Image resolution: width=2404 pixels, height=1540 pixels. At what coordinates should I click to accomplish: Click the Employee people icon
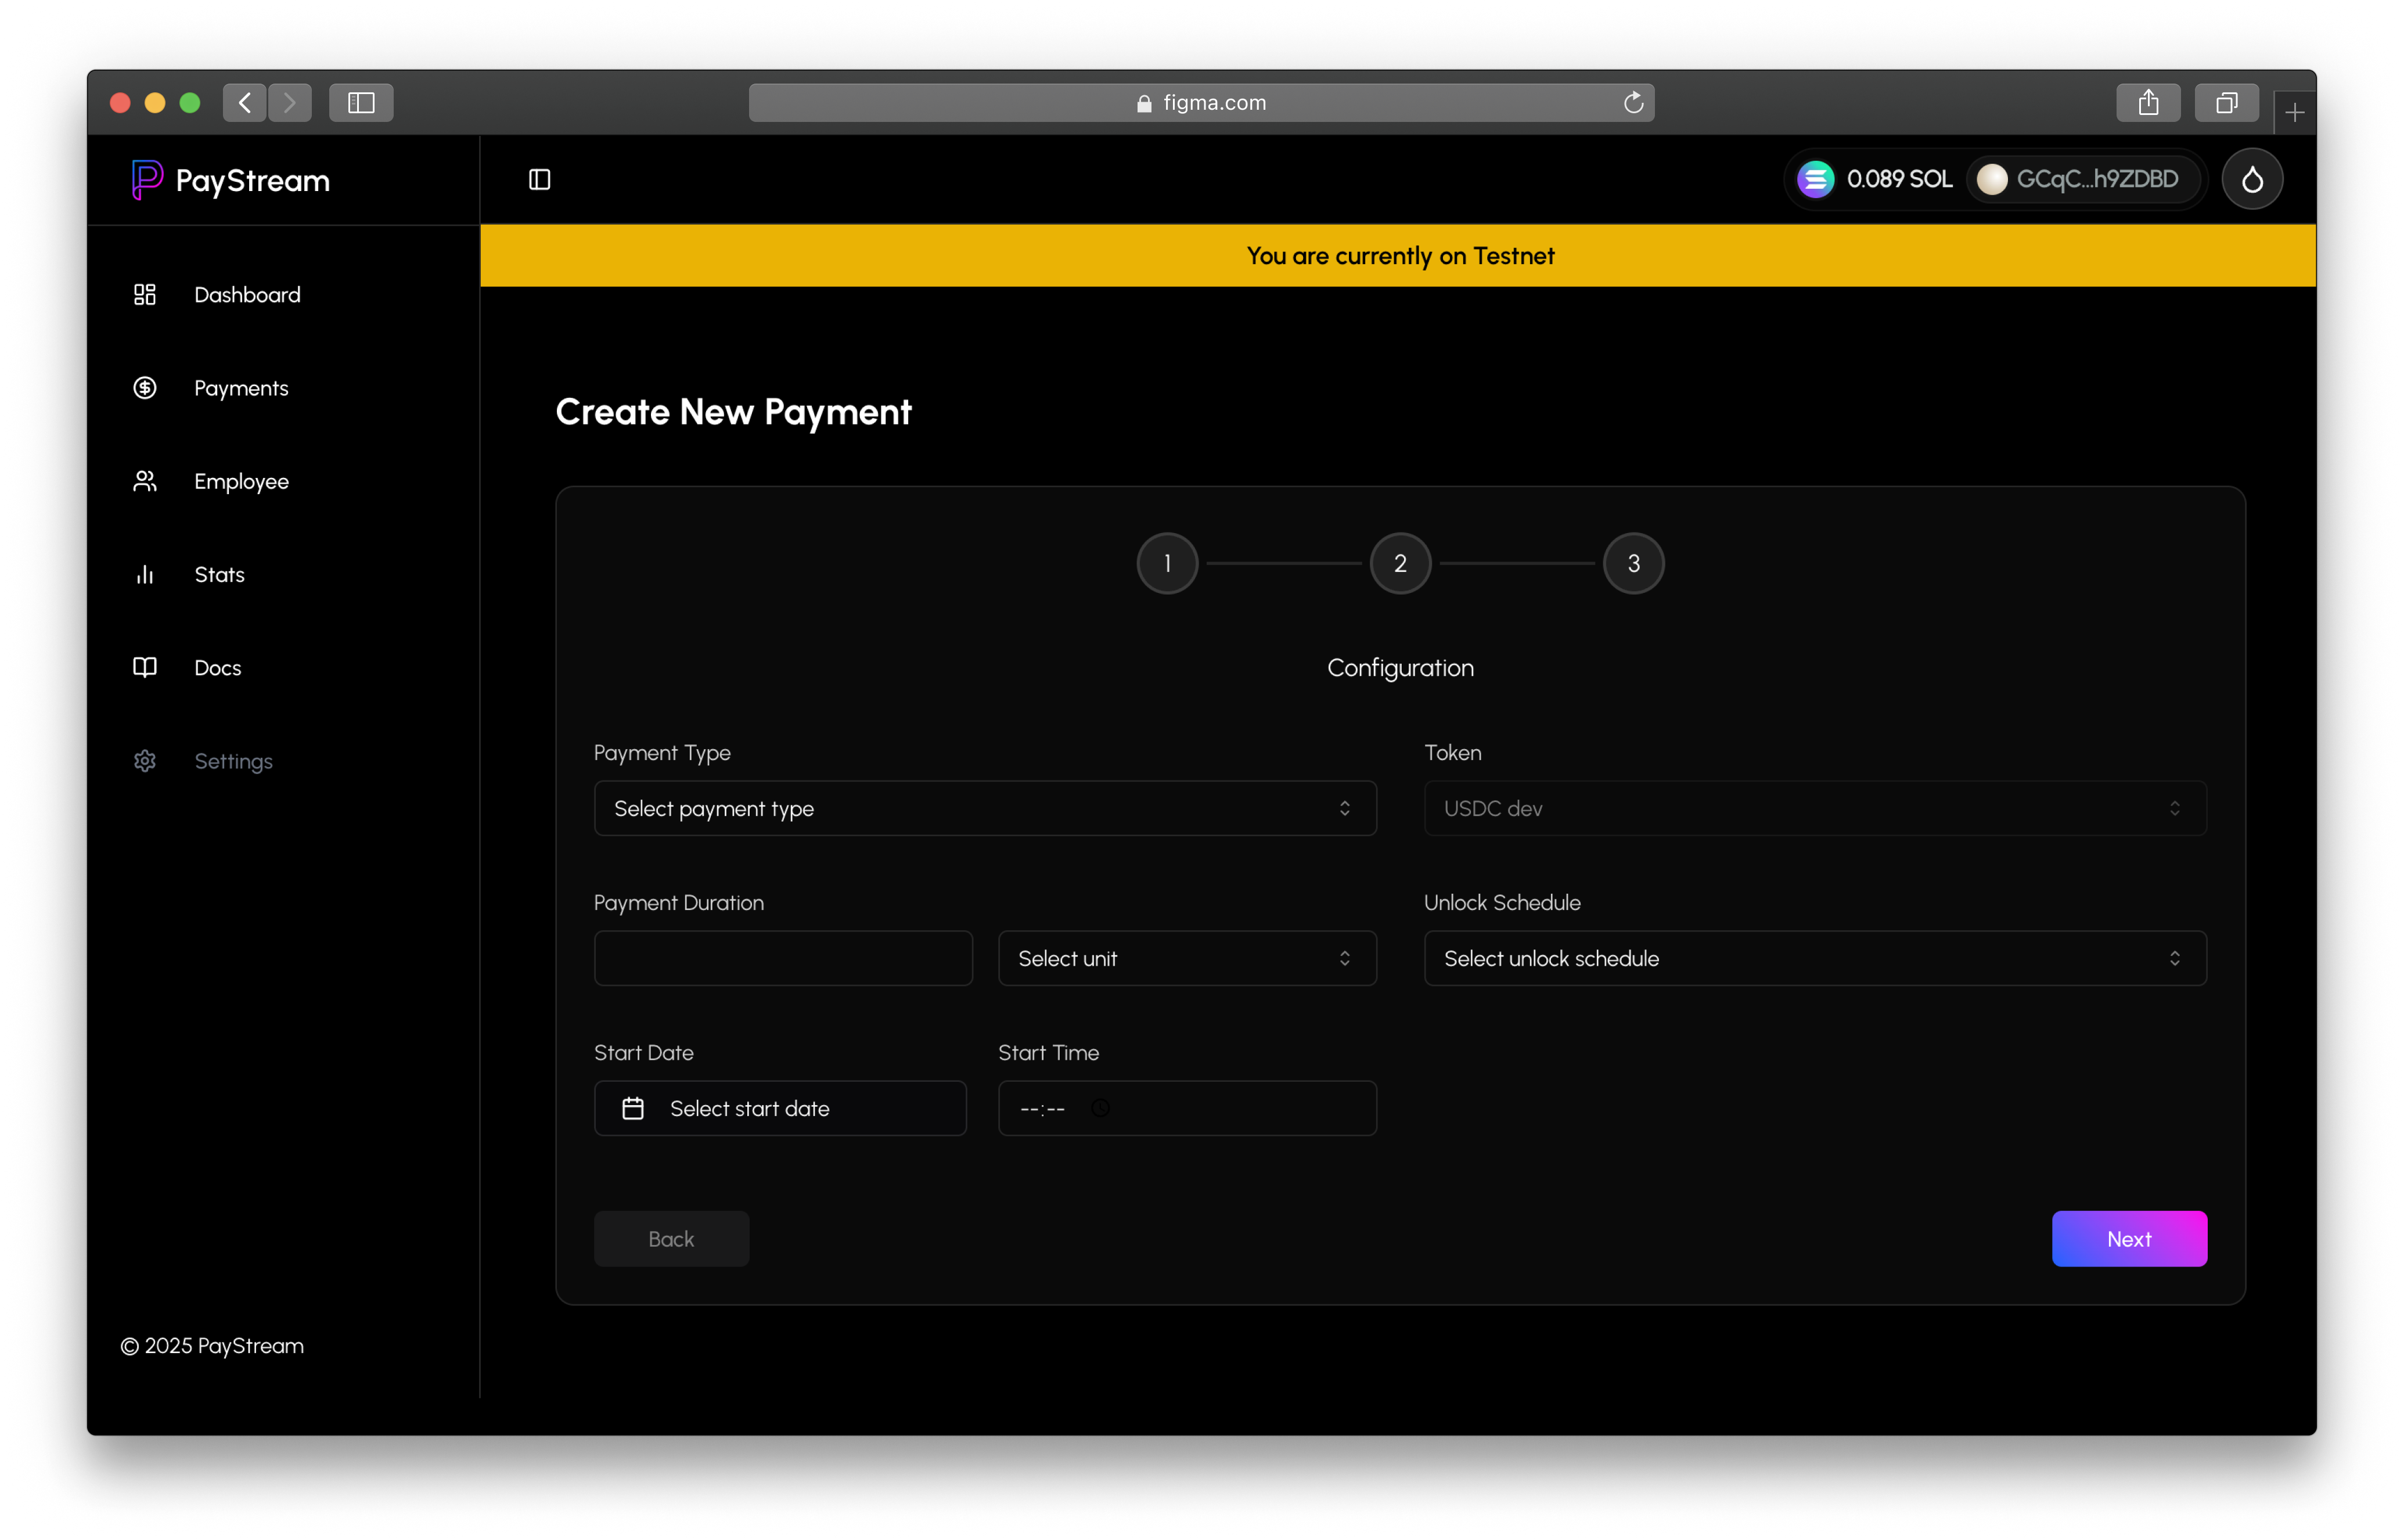145,482
